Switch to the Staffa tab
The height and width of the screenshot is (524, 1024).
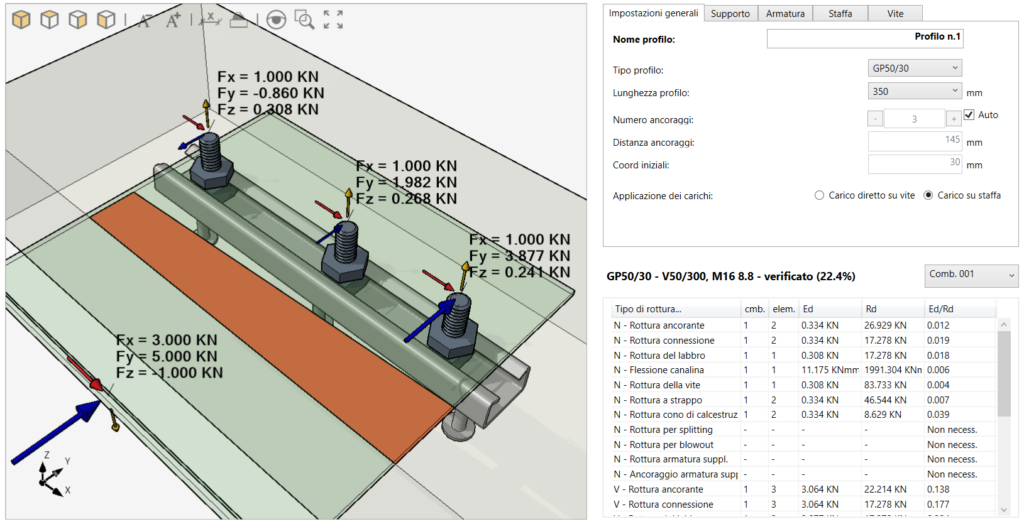pos(840,13)
